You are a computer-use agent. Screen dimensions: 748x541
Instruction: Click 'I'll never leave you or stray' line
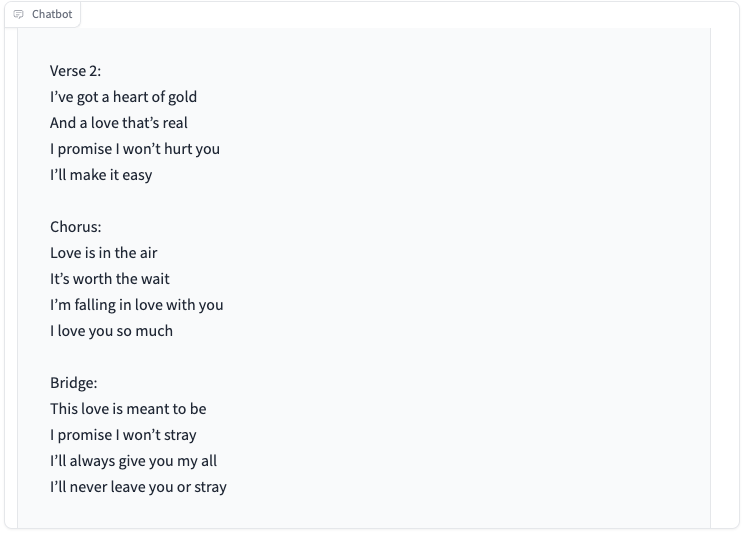pos(138,487)
